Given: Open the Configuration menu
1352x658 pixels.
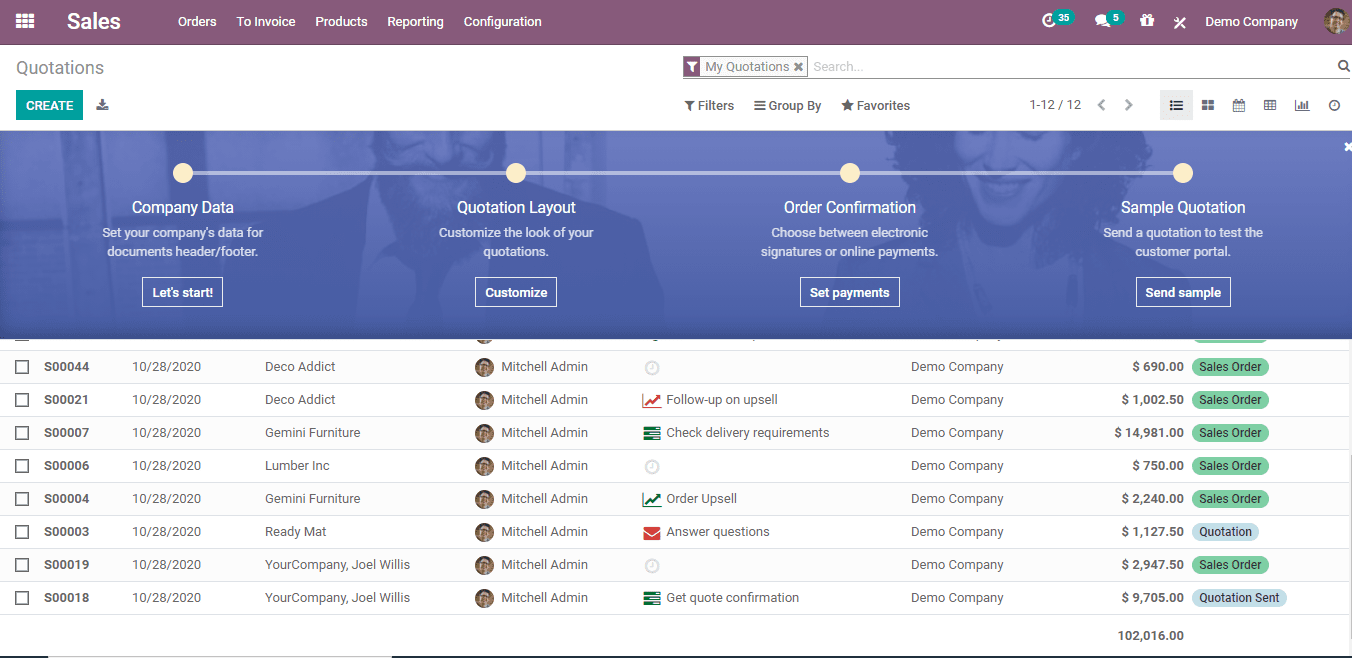Looking at the screenshot, I should (502, 21).
